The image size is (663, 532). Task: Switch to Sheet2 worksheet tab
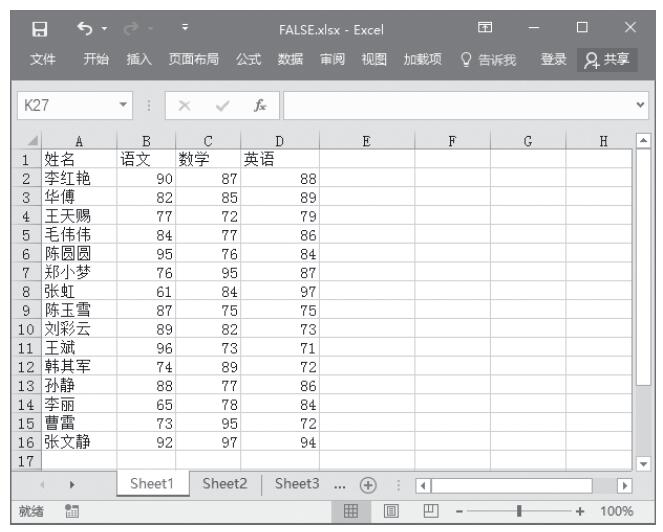pyautogui.click(x=224, y=484)
